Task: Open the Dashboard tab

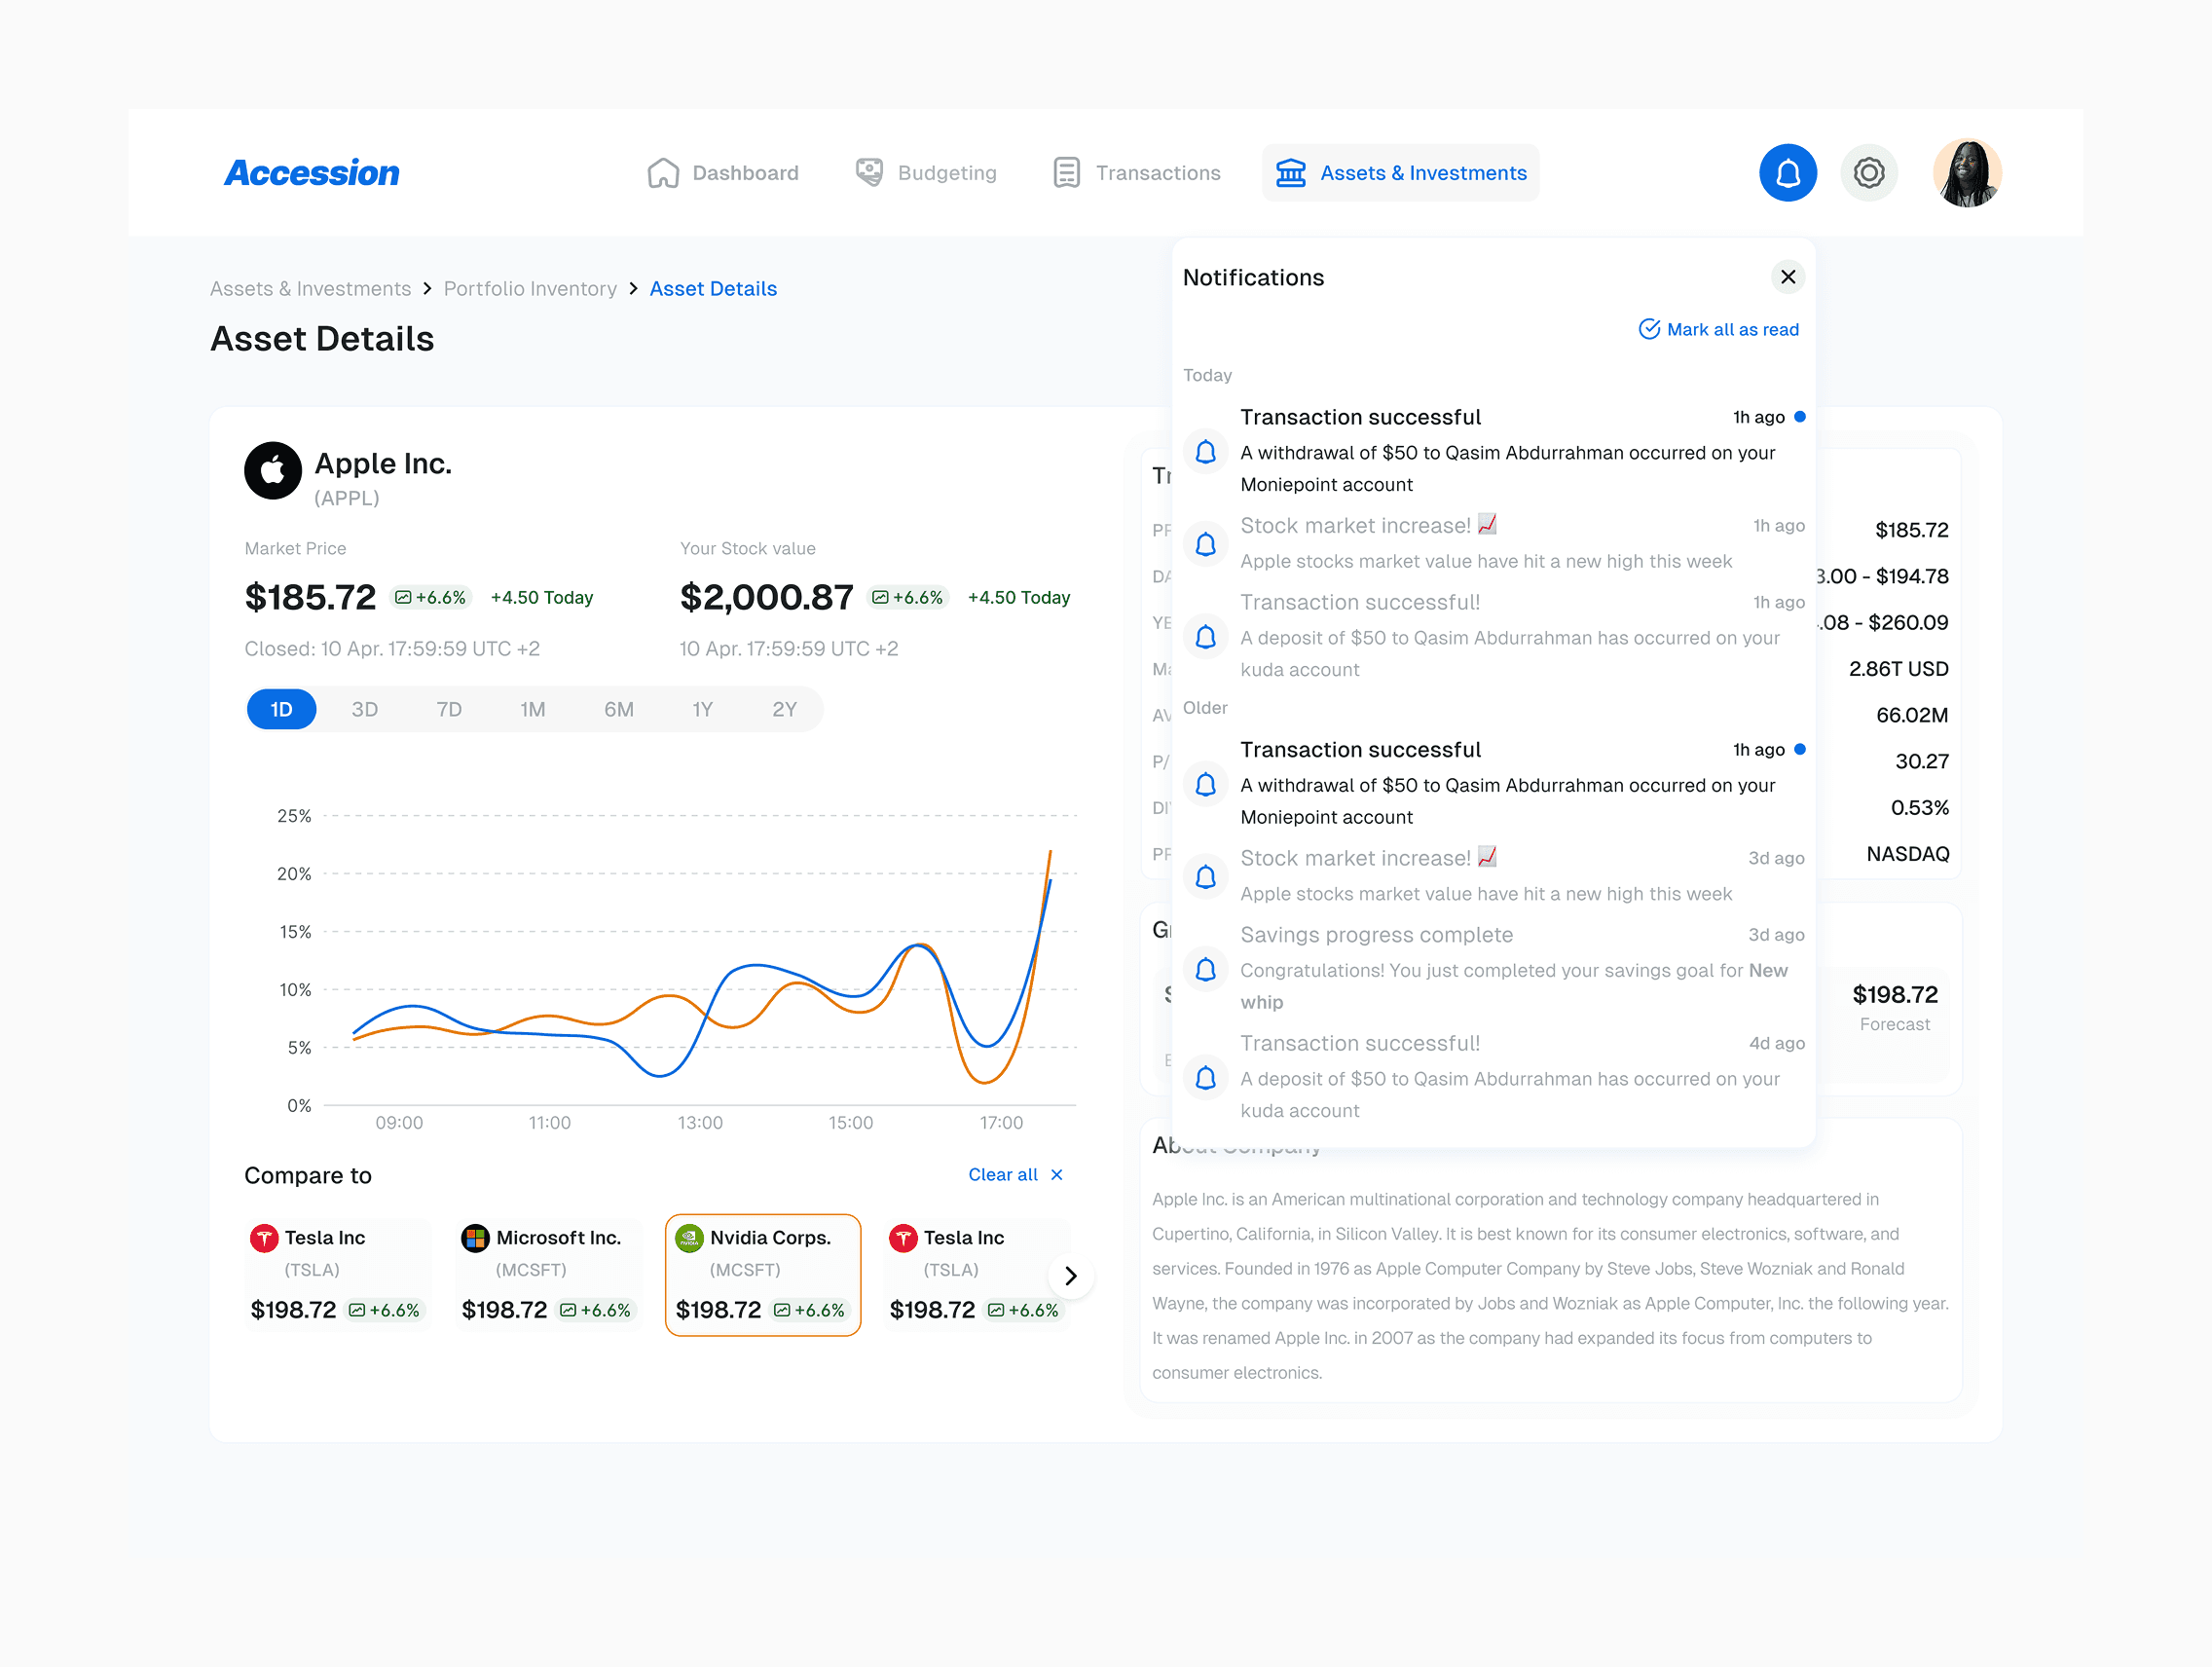Action: [722, 173]
